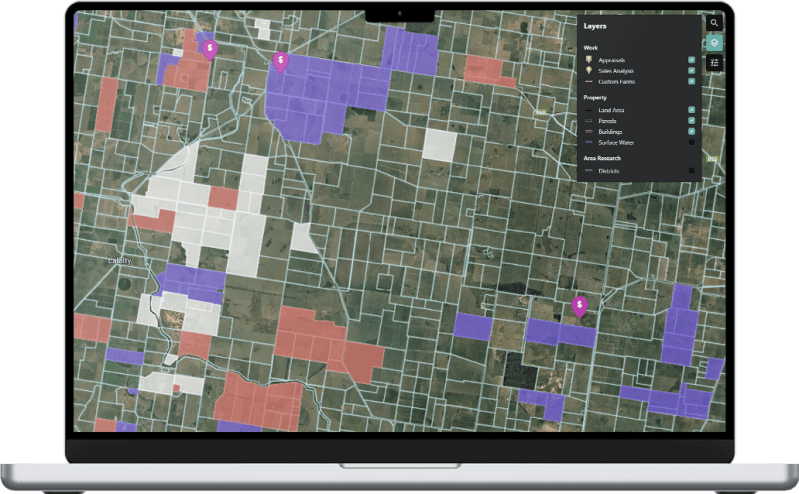This screenshot has height=494, width=799.
Task: Uncheck the Sales Analysis layer checkbox
Action: click(x=691, y=70)
